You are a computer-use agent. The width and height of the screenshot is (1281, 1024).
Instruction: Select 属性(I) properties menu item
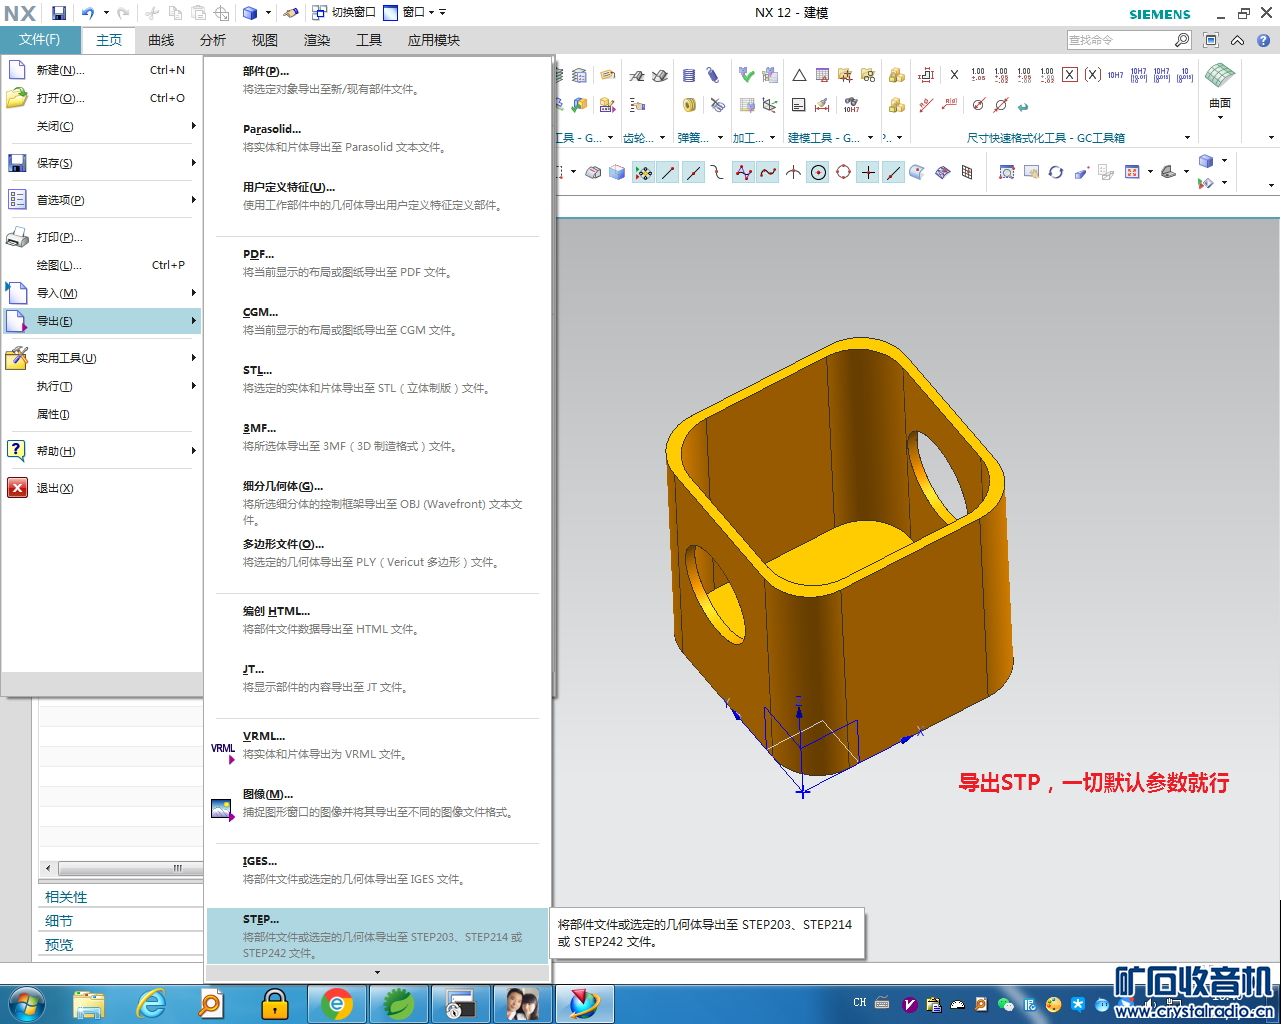pyautogui.click(x=100, y=414)
